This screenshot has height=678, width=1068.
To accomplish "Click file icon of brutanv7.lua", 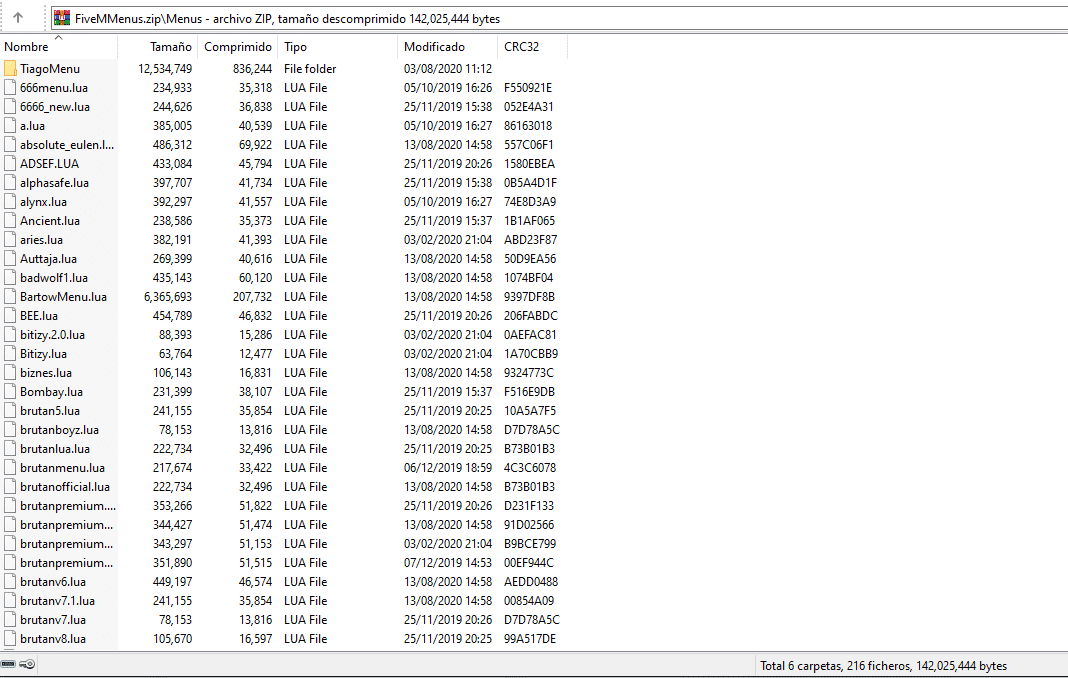I will click(10, 621).
